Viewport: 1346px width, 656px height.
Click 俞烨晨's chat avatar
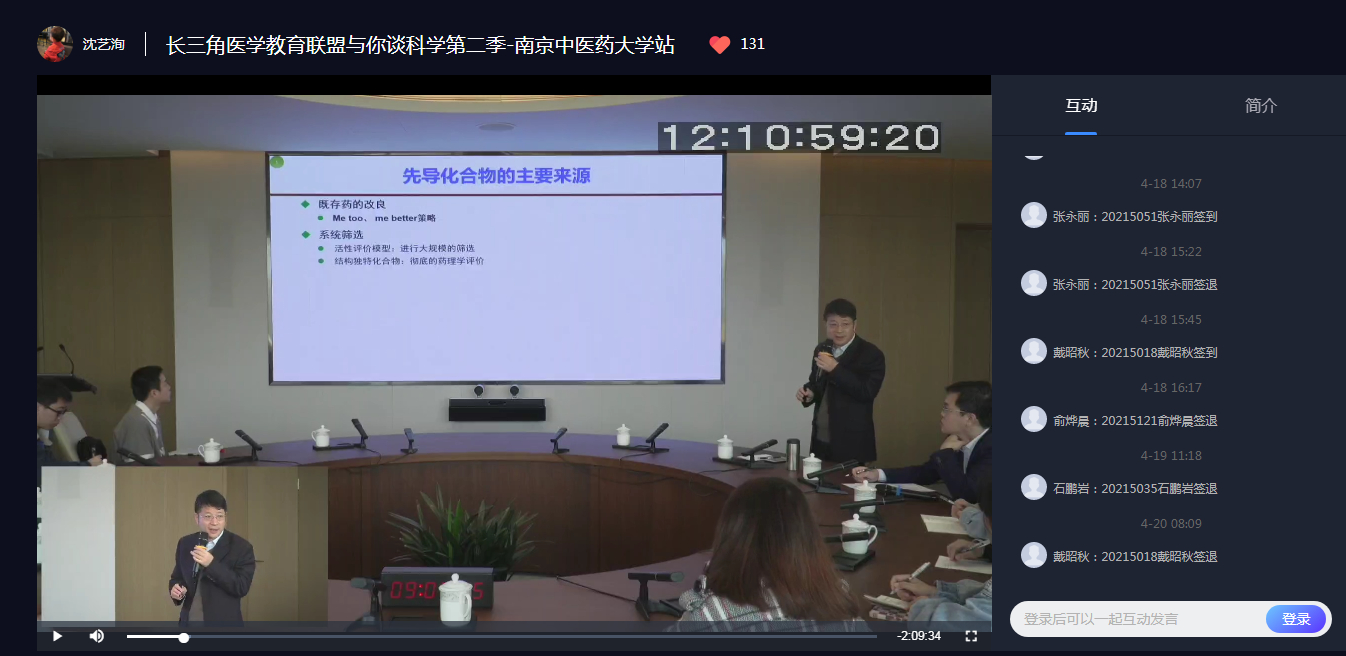[x=1034, y=419]
